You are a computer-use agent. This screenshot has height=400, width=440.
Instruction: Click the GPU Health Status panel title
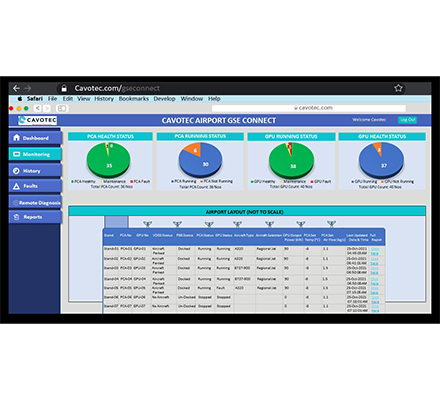pyautogui.click(x=382, y=136)
